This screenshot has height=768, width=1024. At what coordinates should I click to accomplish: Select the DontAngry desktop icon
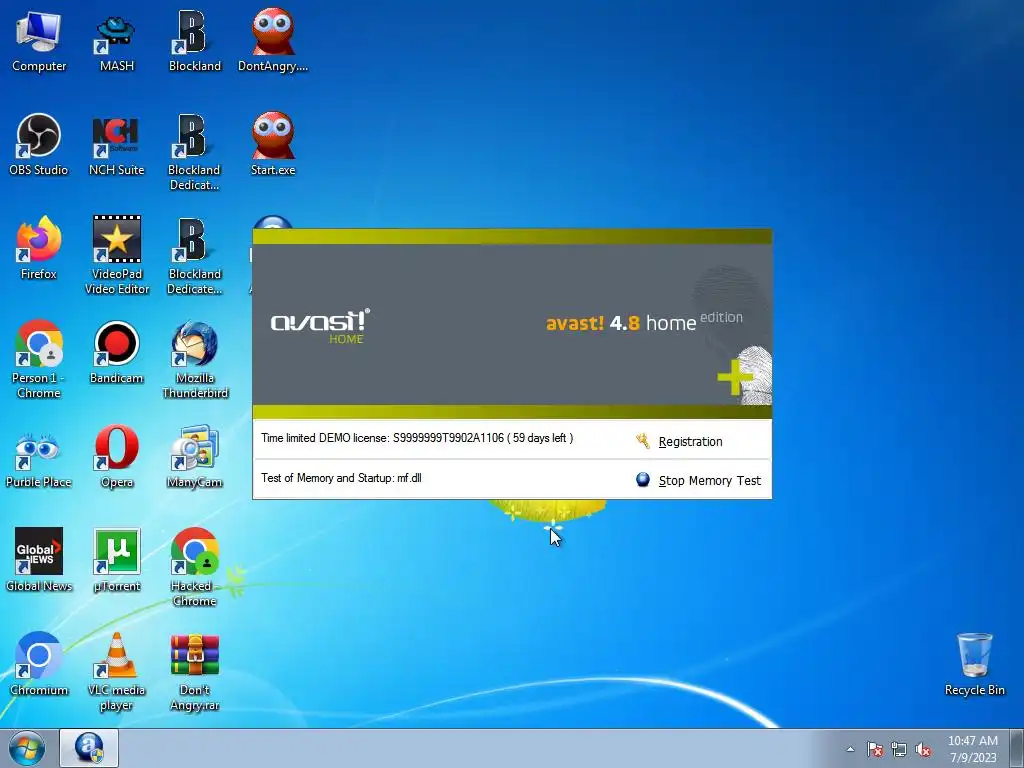273,40
